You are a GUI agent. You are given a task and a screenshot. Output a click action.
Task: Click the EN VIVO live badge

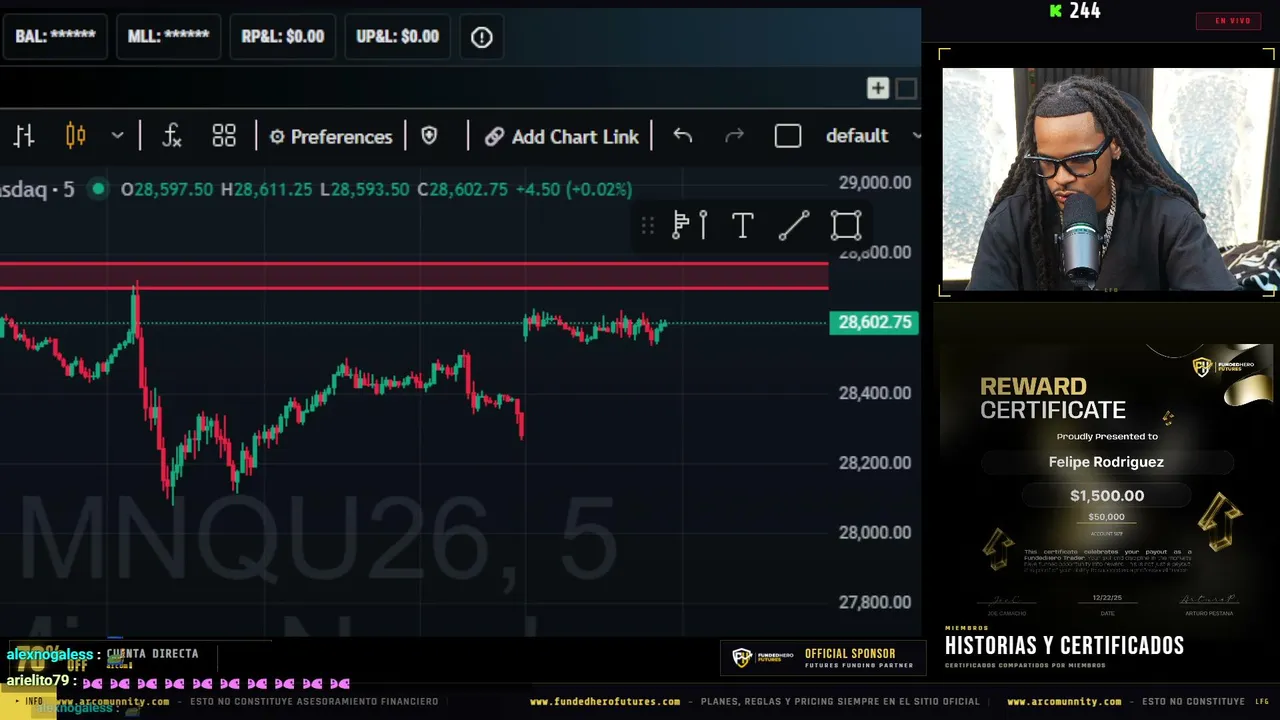click(x=1229, y=21)
